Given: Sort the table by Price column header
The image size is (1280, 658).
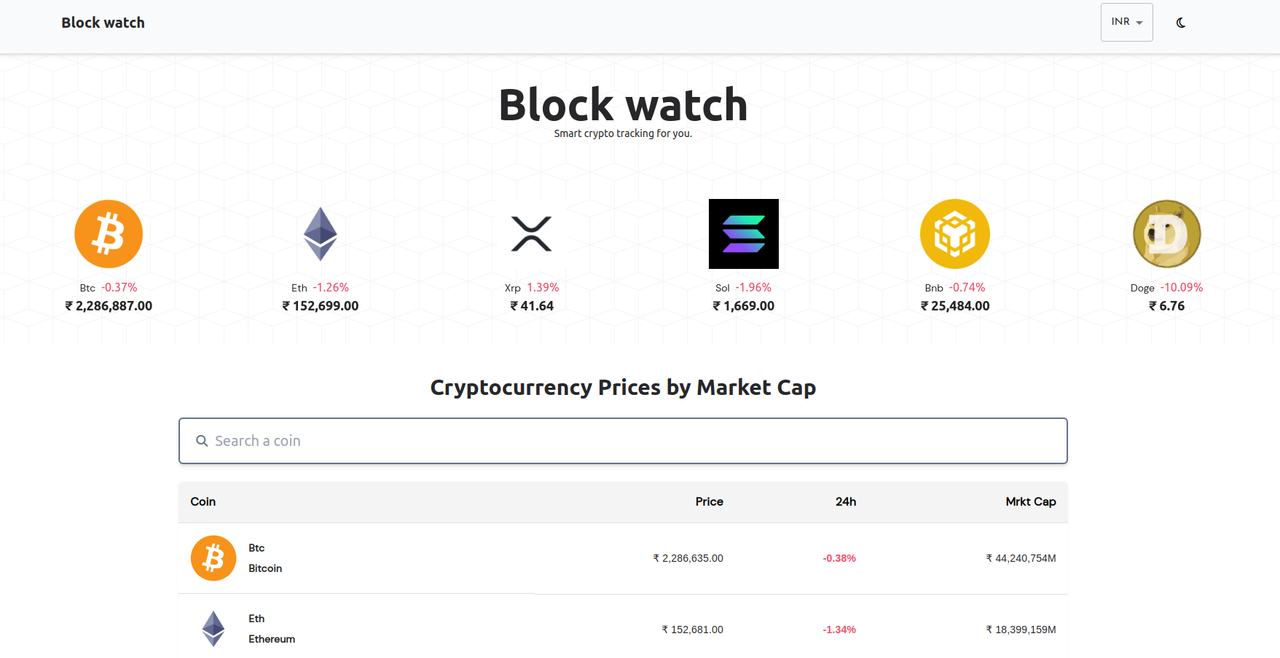Looking at the screenshot, I should [x=709, y=502].
